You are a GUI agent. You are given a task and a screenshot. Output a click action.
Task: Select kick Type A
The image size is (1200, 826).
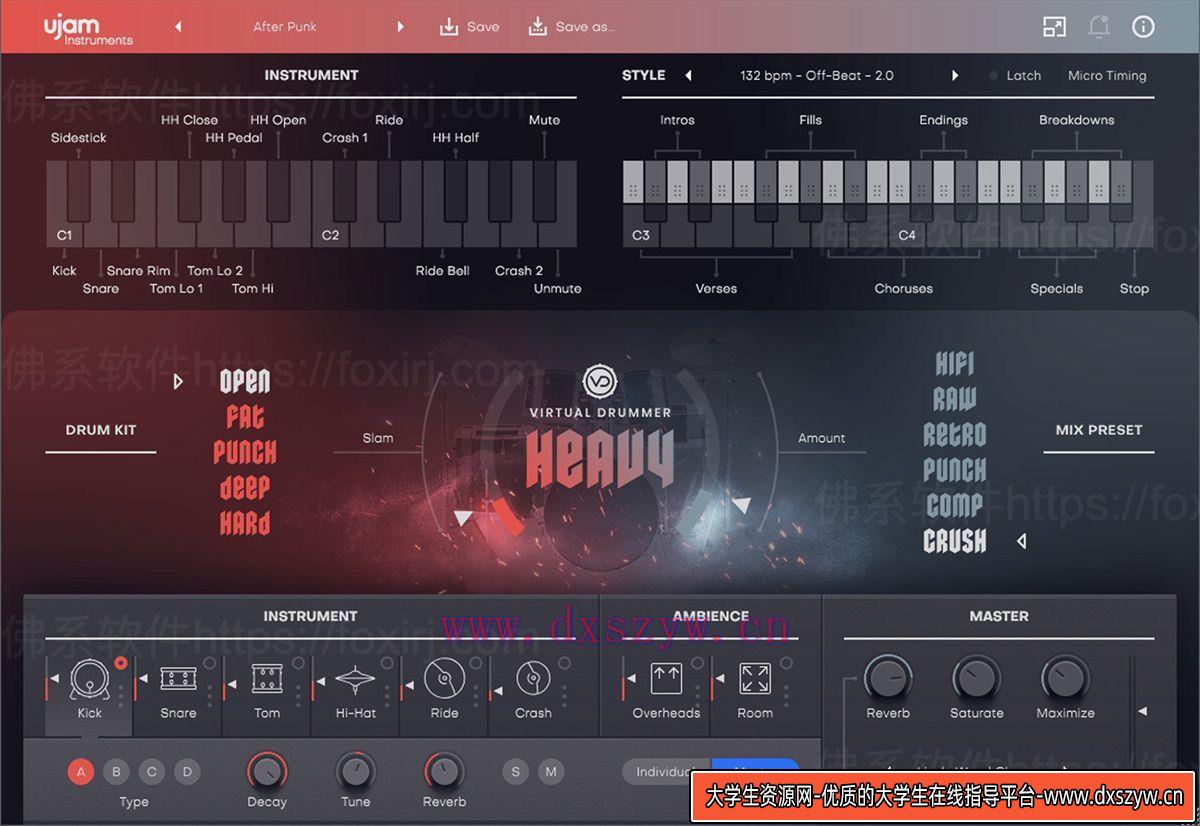pos(81,771)
